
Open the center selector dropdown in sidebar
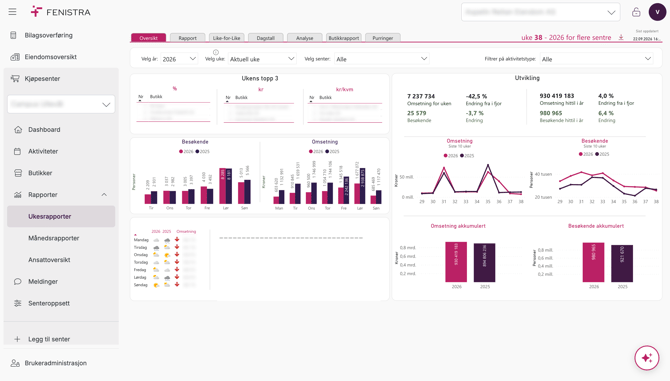61,104
